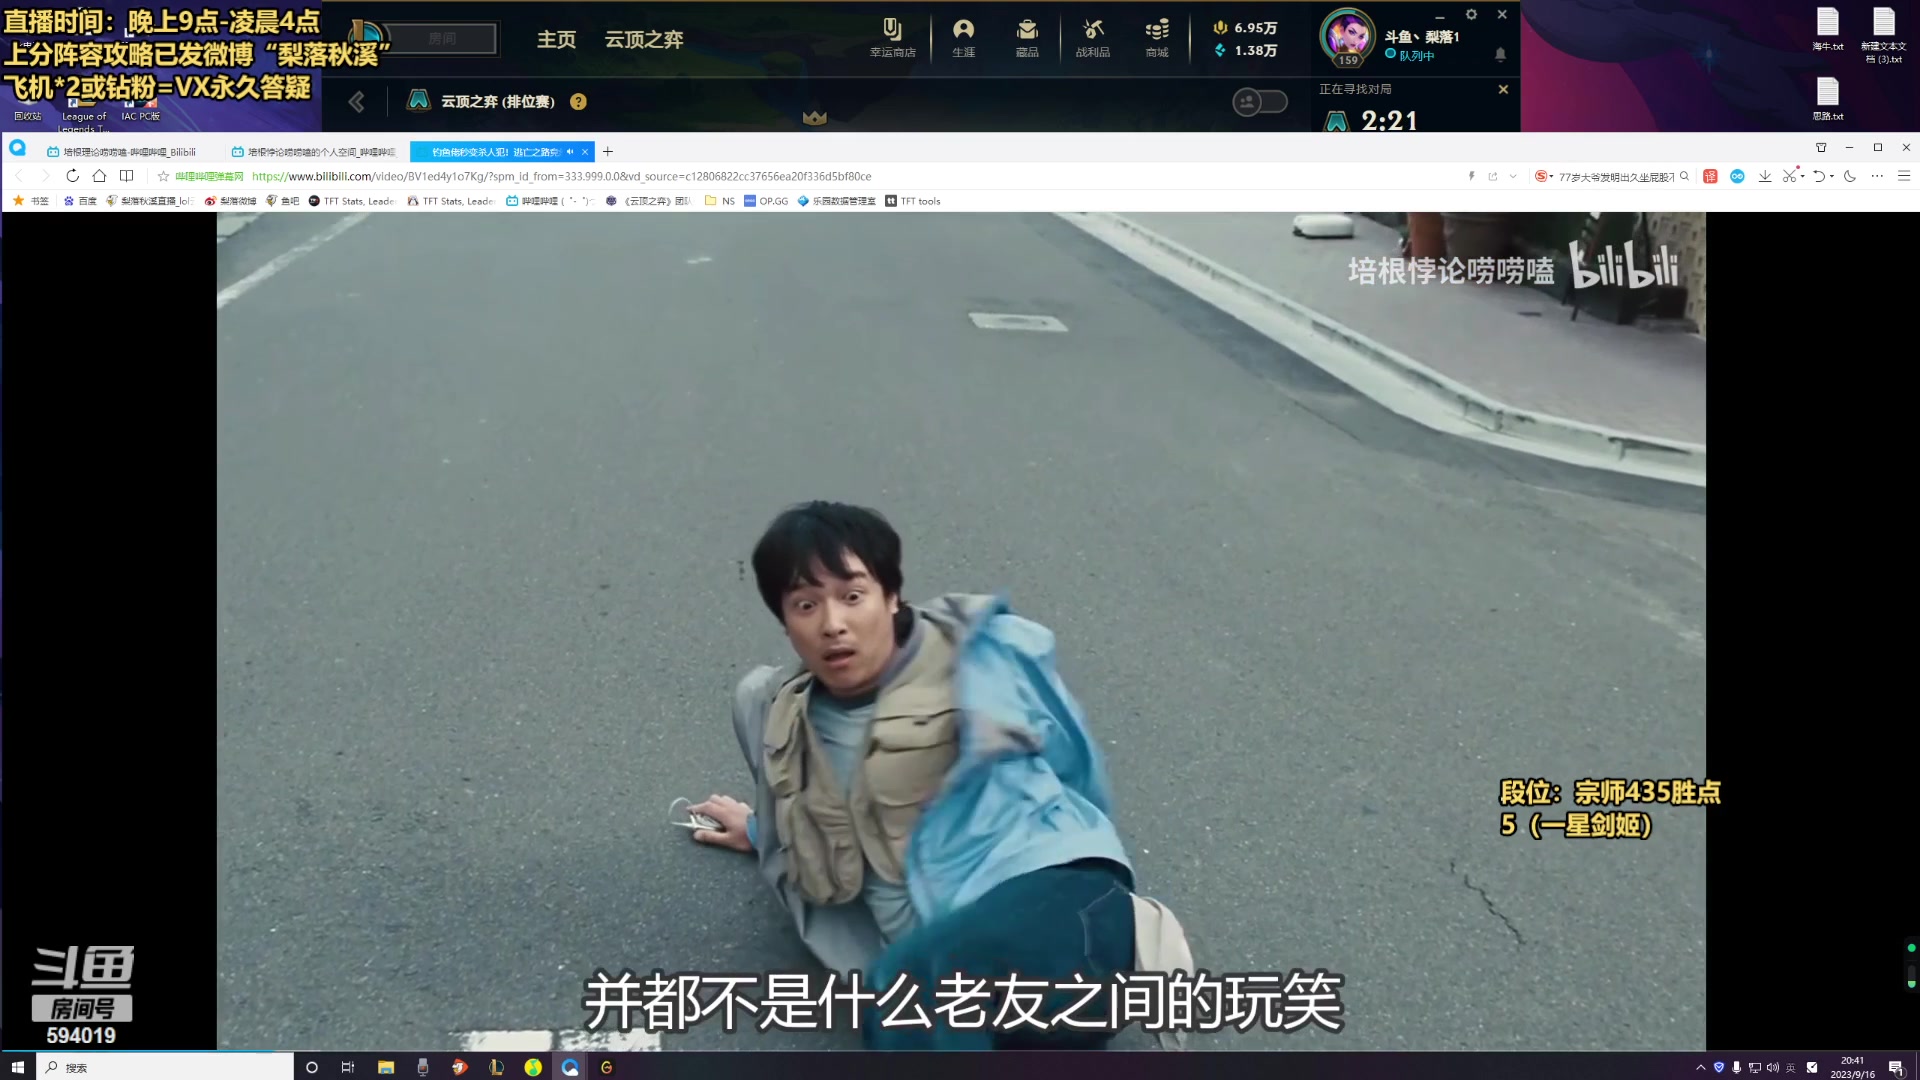
Task: Click the share page icon in address bar
Action: [1493, 176]
